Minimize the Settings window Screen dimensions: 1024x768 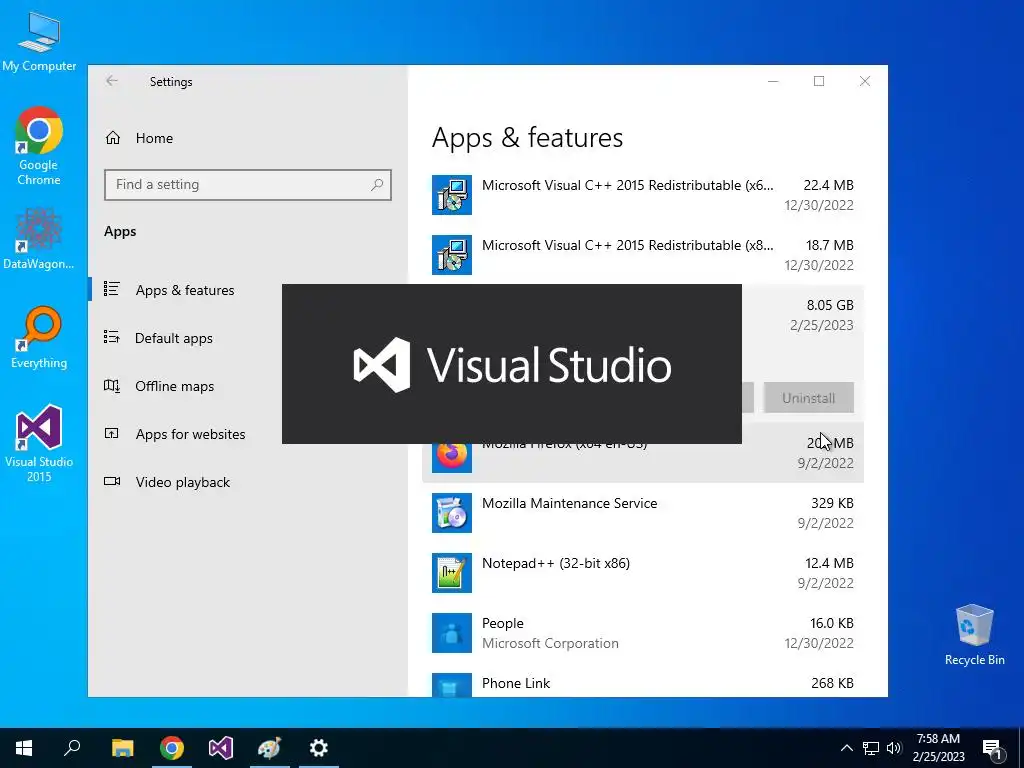pos(773,81)
